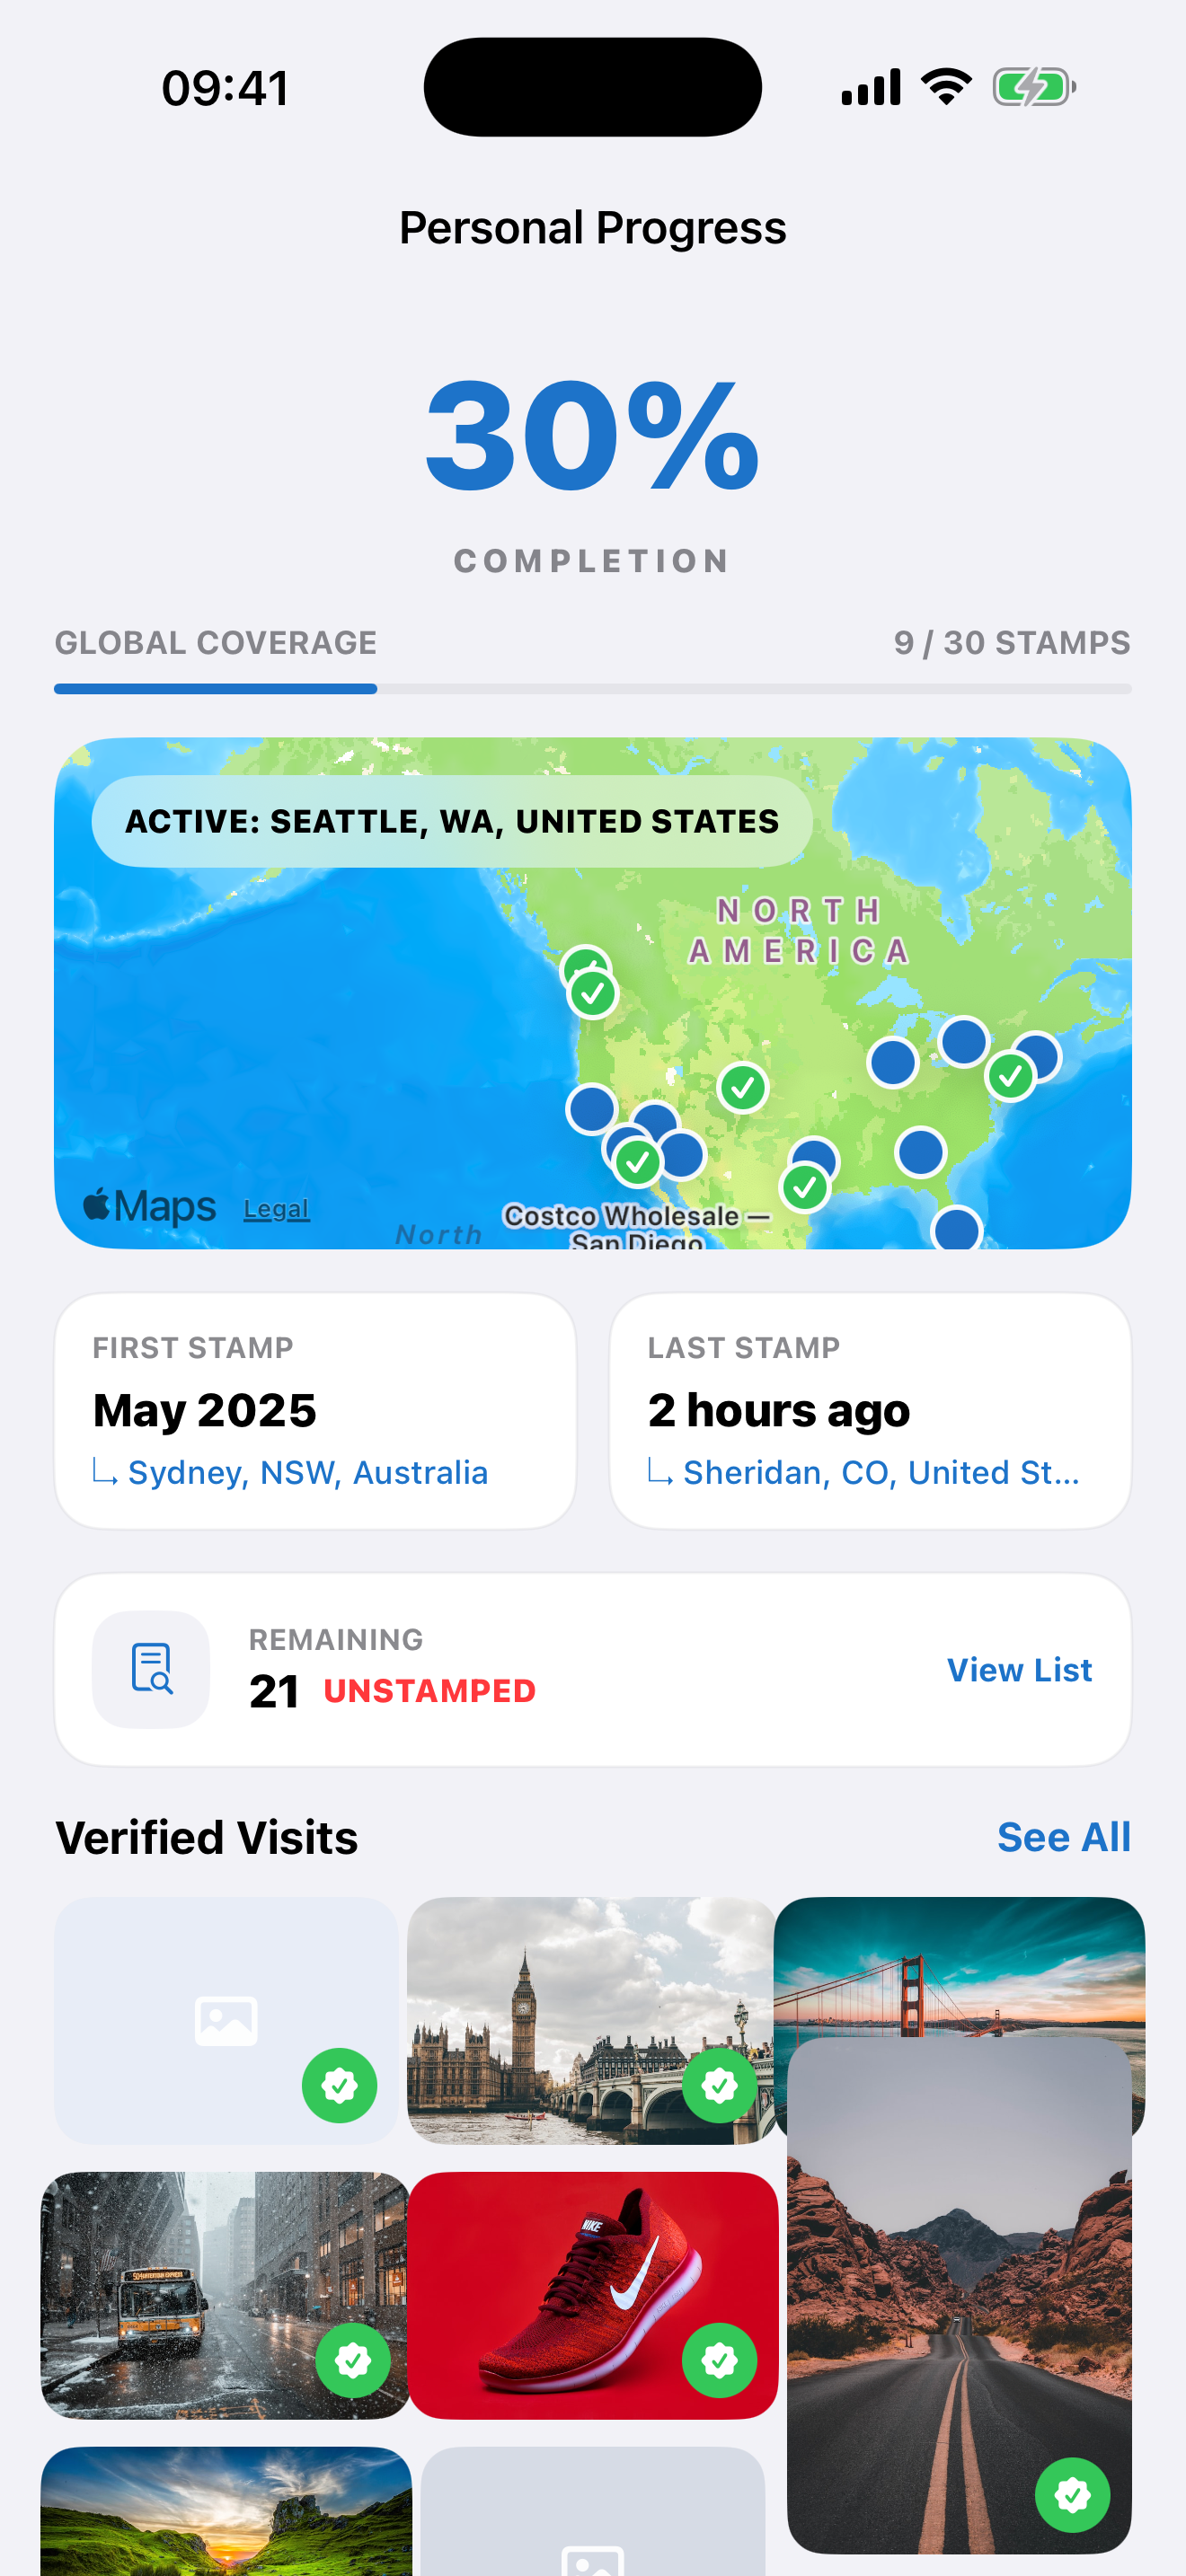
Task: Tap verified badge on red Nike shoe photo
Action: click(719, 2360)
